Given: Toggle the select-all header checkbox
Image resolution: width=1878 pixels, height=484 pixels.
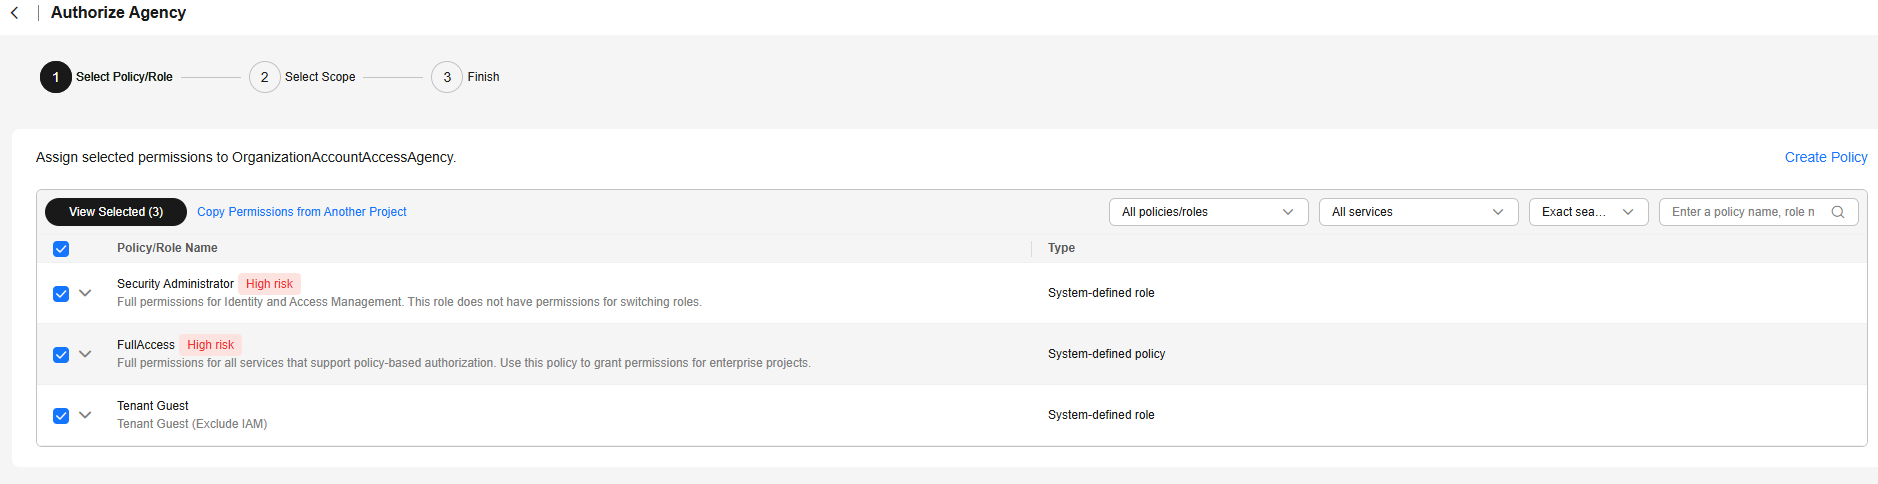Looking at the screenshot, I should (x=61, y=249).
